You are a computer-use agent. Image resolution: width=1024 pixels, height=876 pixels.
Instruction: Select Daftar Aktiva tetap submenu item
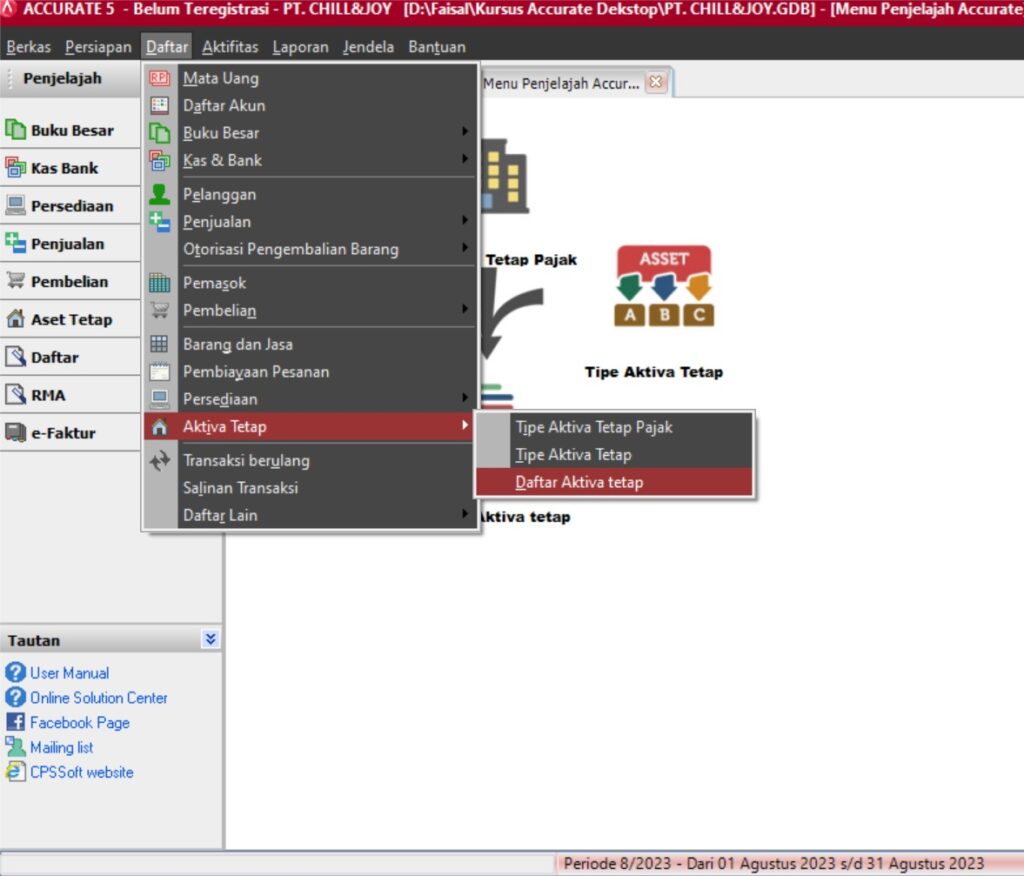[x=579, y=482]
